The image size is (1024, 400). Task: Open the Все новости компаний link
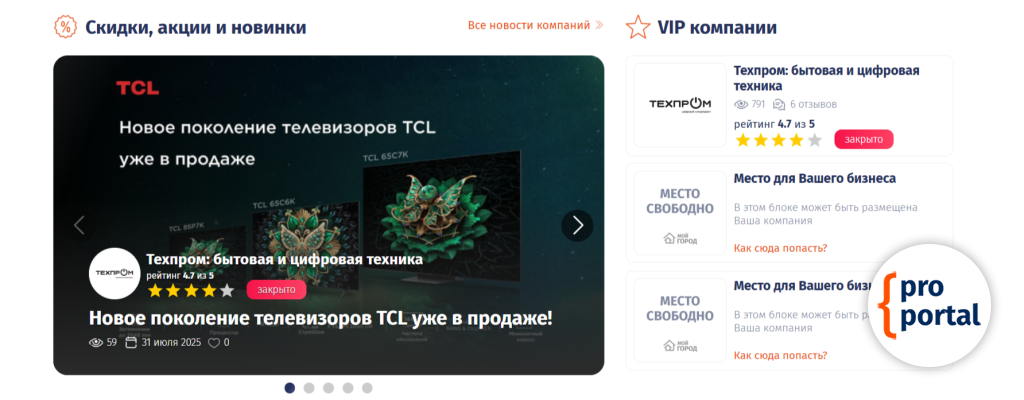click(536, 25)
